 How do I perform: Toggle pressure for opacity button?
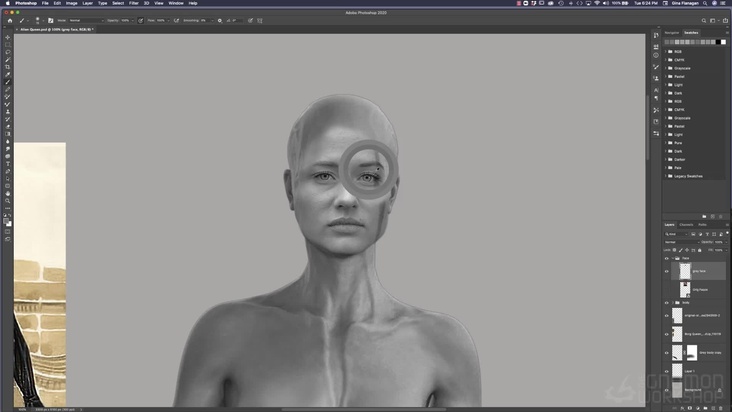(x=141, y=21)
